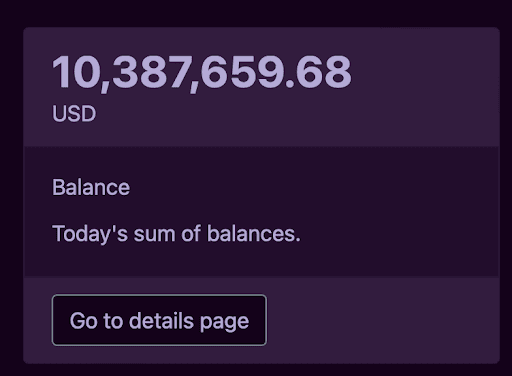Click the .68 decimal part of the amount
The width and height of the screenshot is (512, 376).
pos(319,72)
